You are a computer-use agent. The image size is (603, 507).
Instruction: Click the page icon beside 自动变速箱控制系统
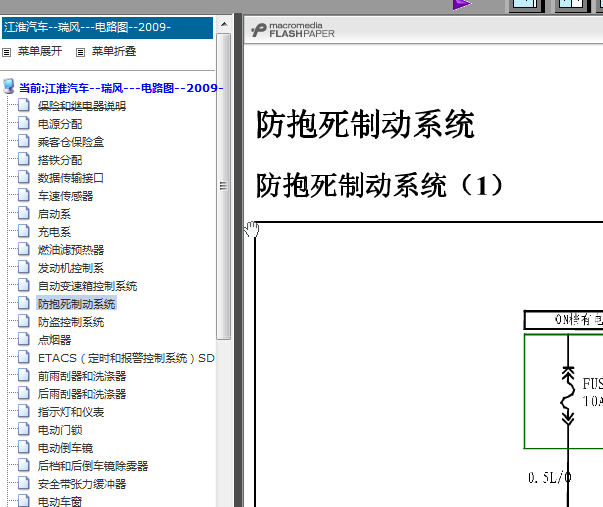click(x=24, y=285)
